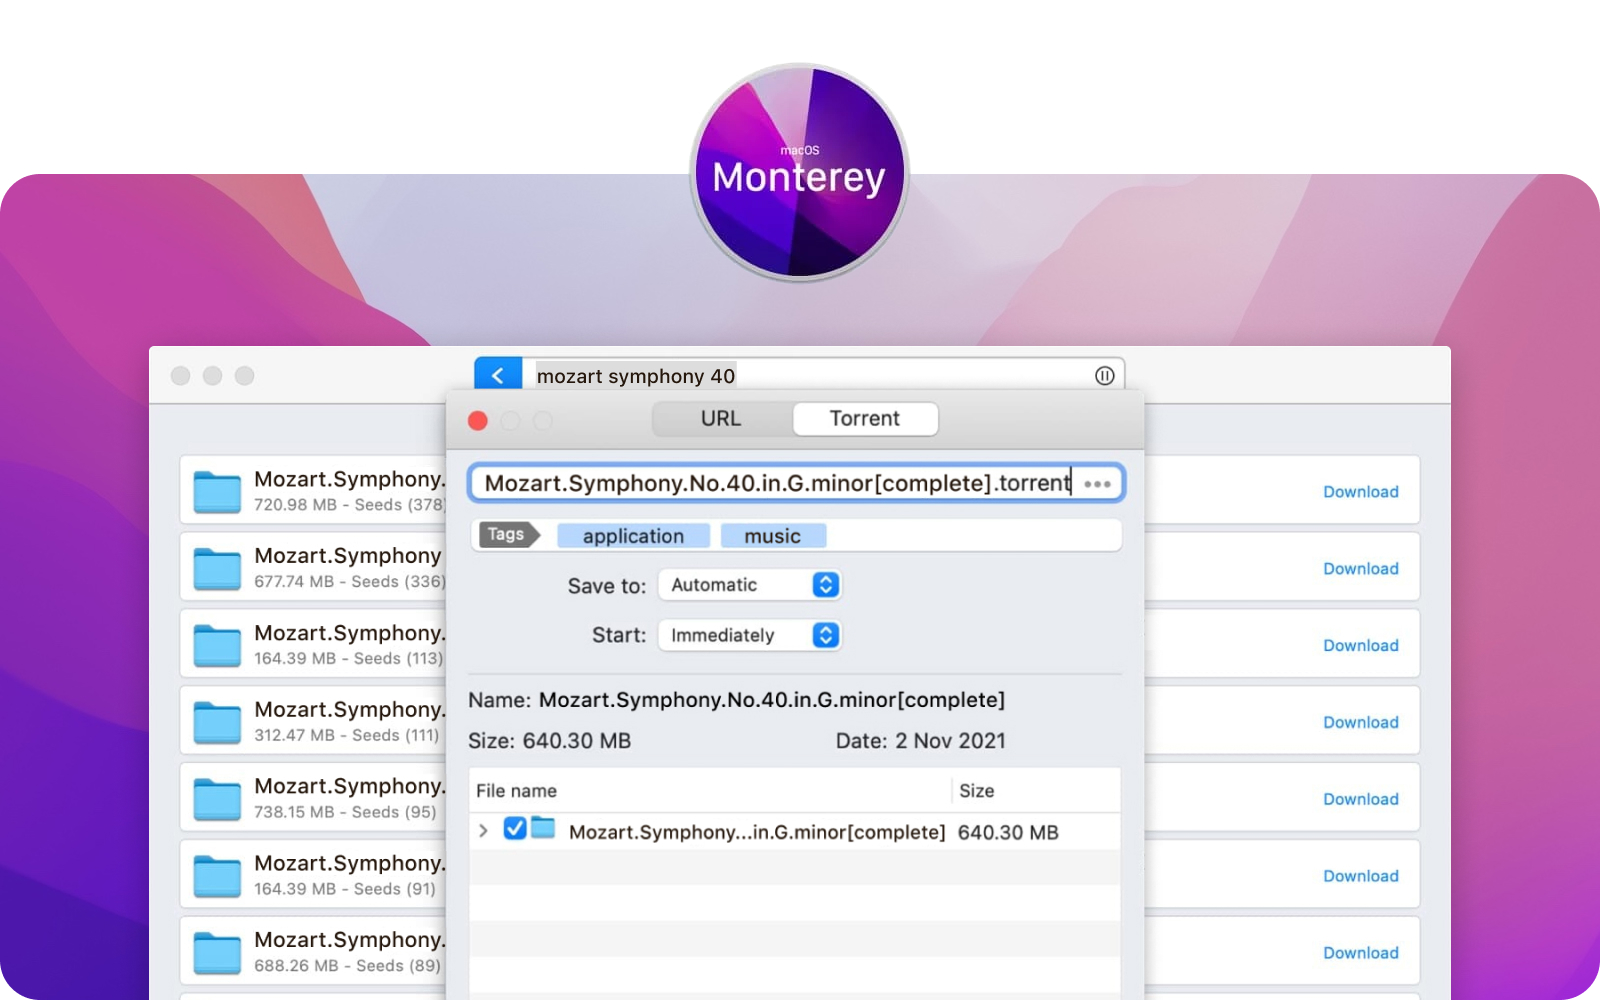The image size is (1600, 1000).
Task: Select the music tag
Action: point(773,536)
